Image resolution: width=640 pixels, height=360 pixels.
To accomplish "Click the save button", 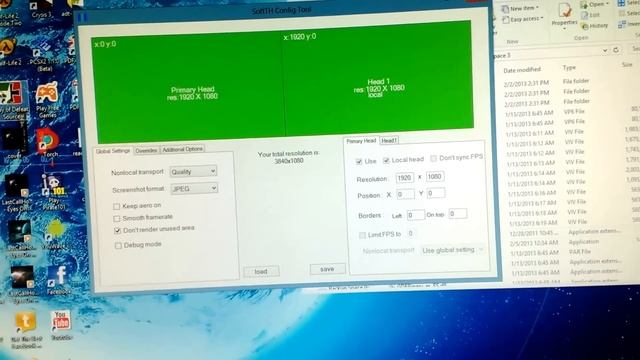I will (327, 269).
